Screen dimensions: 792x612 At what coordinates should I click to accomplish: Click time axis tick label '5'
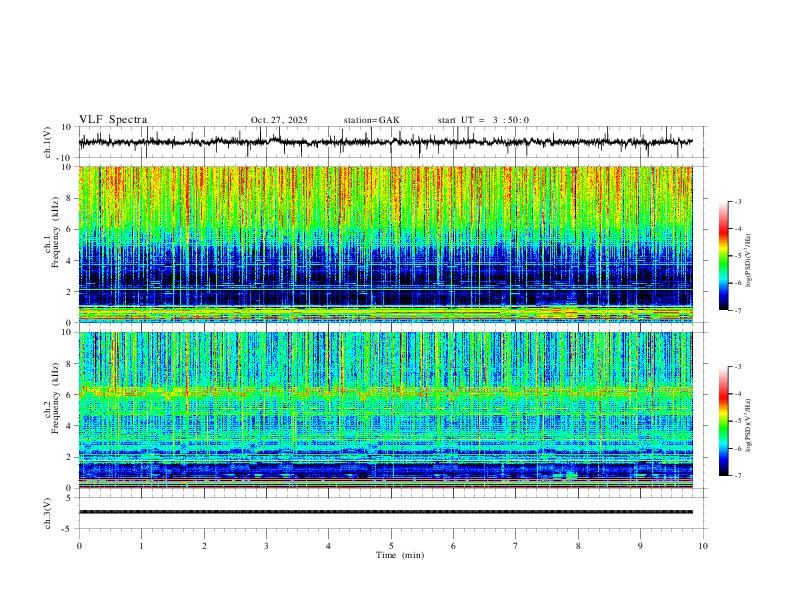[x=391, y=546]
